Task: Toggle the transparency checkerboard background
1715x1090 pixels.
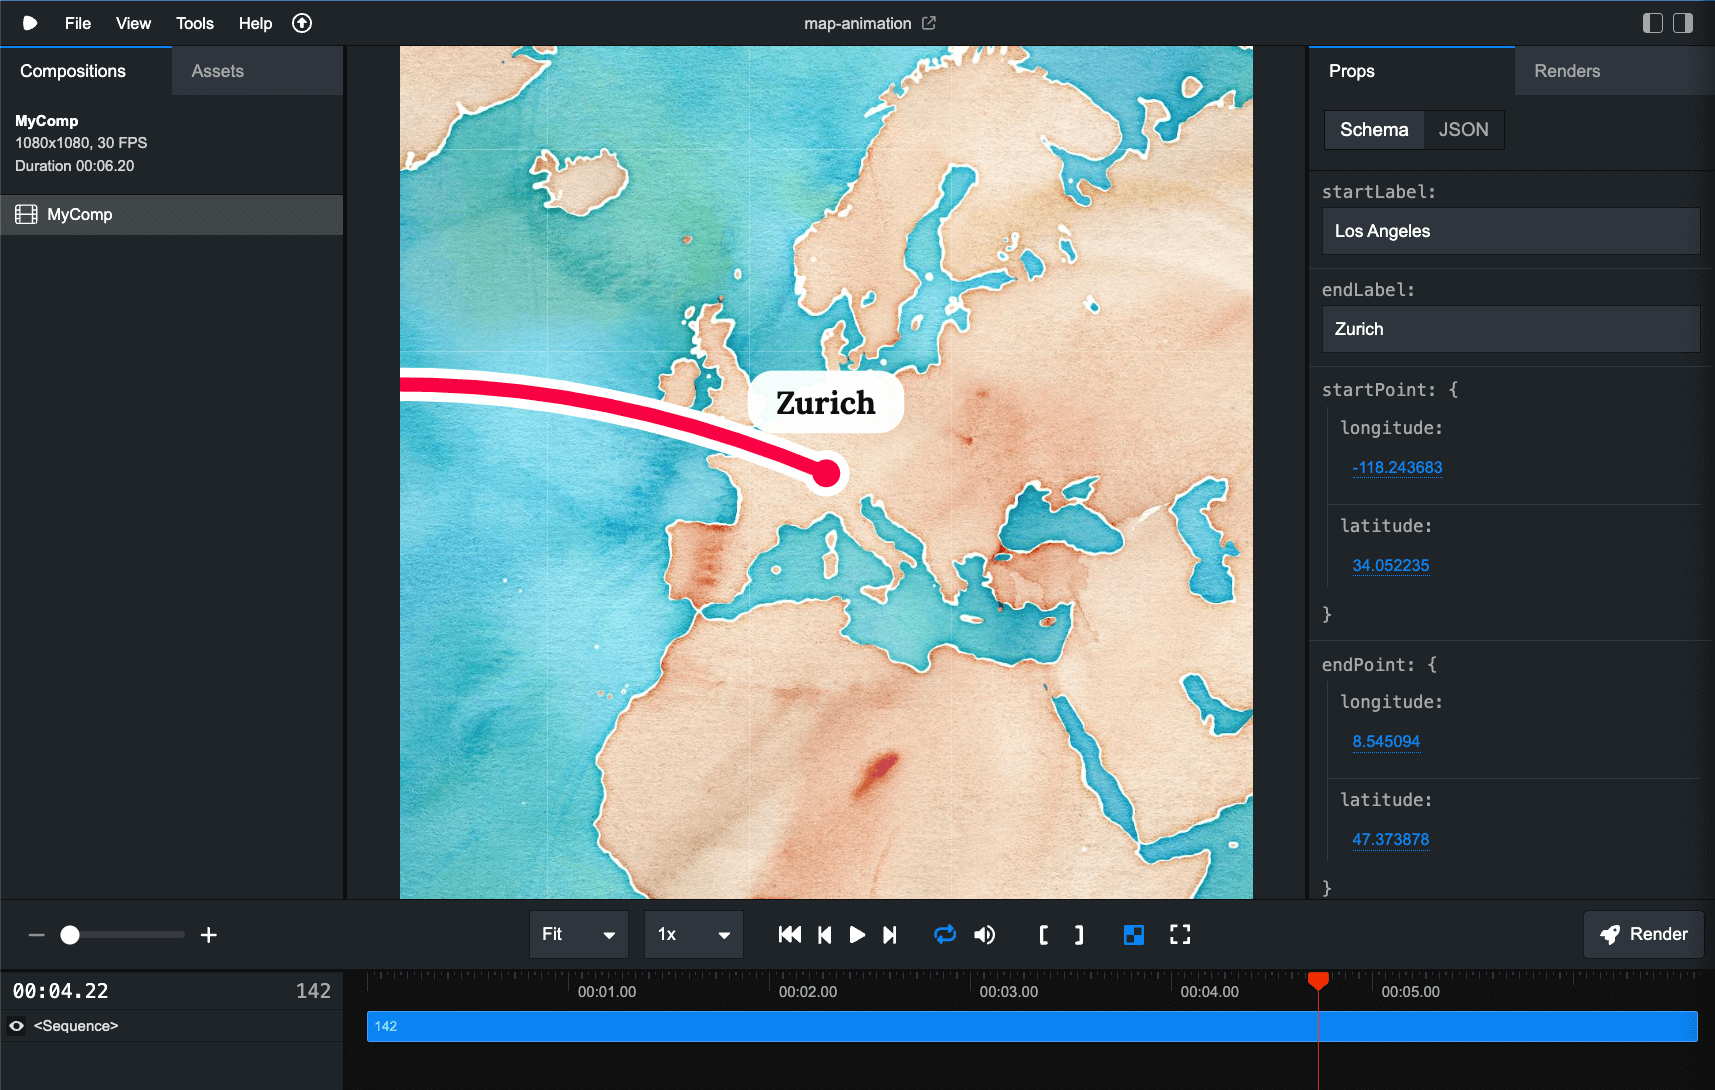Action: [x=1133, y=935]
